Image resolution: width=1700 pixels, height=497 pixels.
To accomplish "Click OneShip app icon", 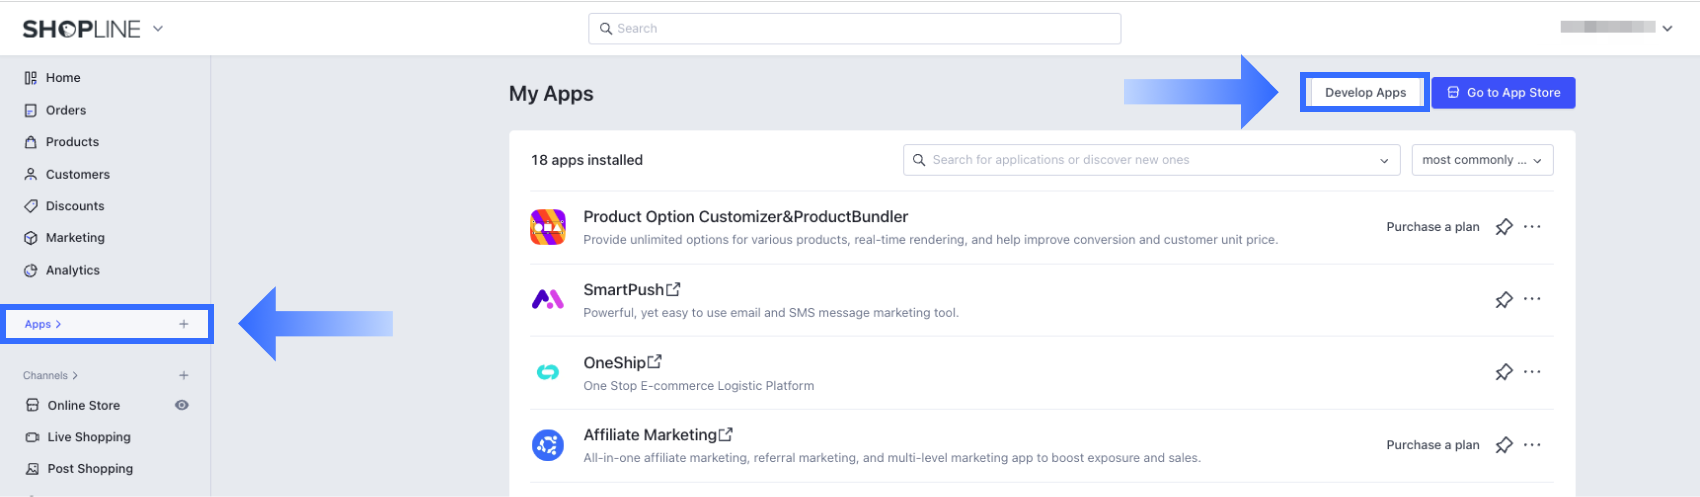I will click(548, 372).
